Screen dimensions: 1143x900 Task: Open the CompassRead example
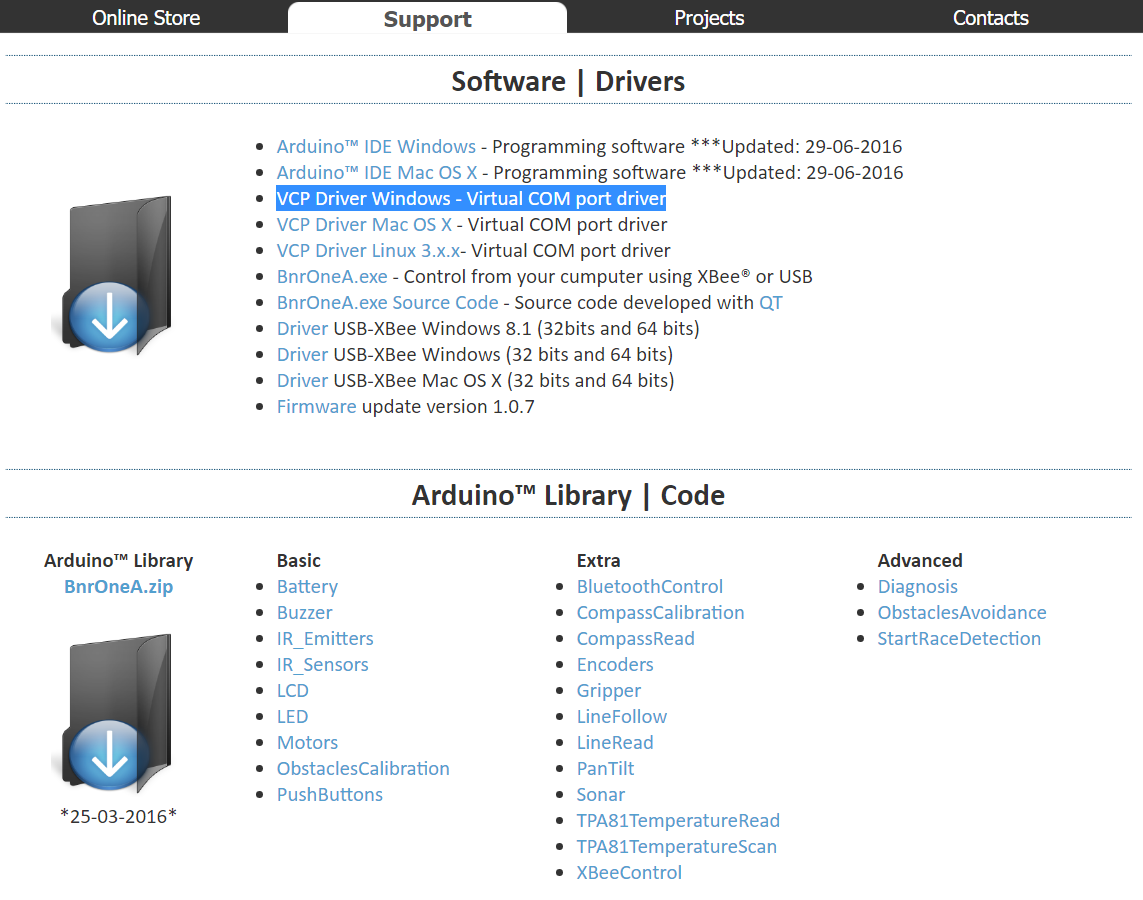[x=636, y=639]
